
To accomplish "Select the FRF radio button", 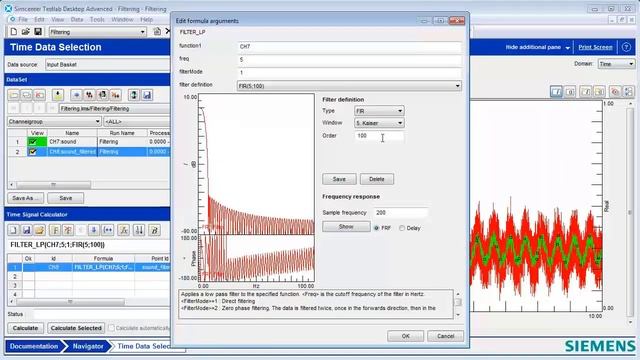I will pos(376,228).
